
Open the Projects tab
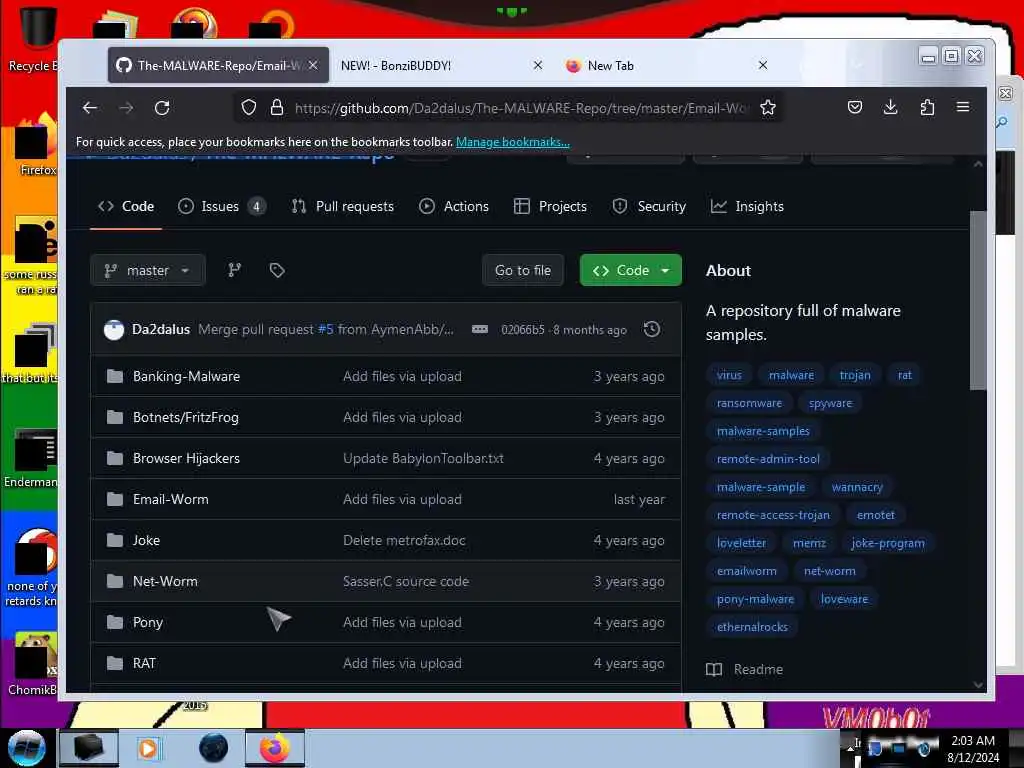[551, 206]
